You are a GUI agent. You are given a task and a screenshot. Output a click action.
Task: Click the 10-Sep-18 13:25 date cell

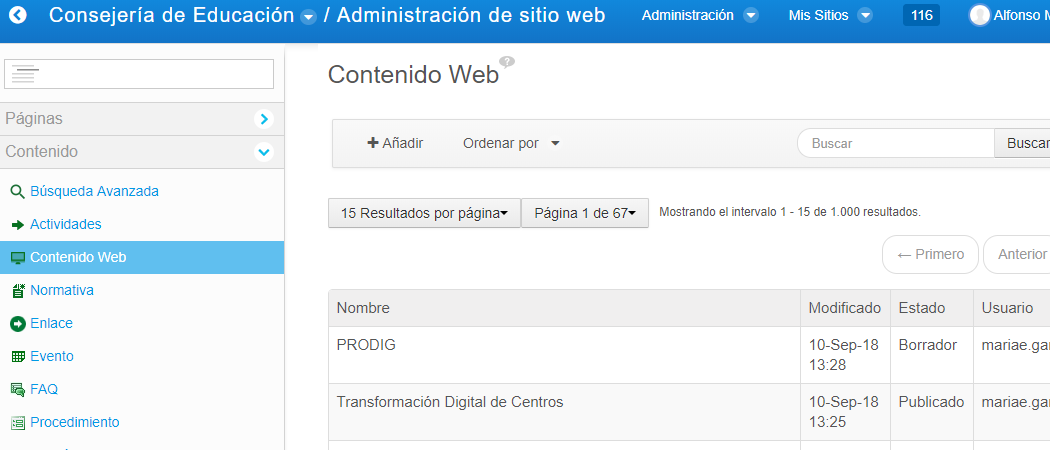coord(843,412)
